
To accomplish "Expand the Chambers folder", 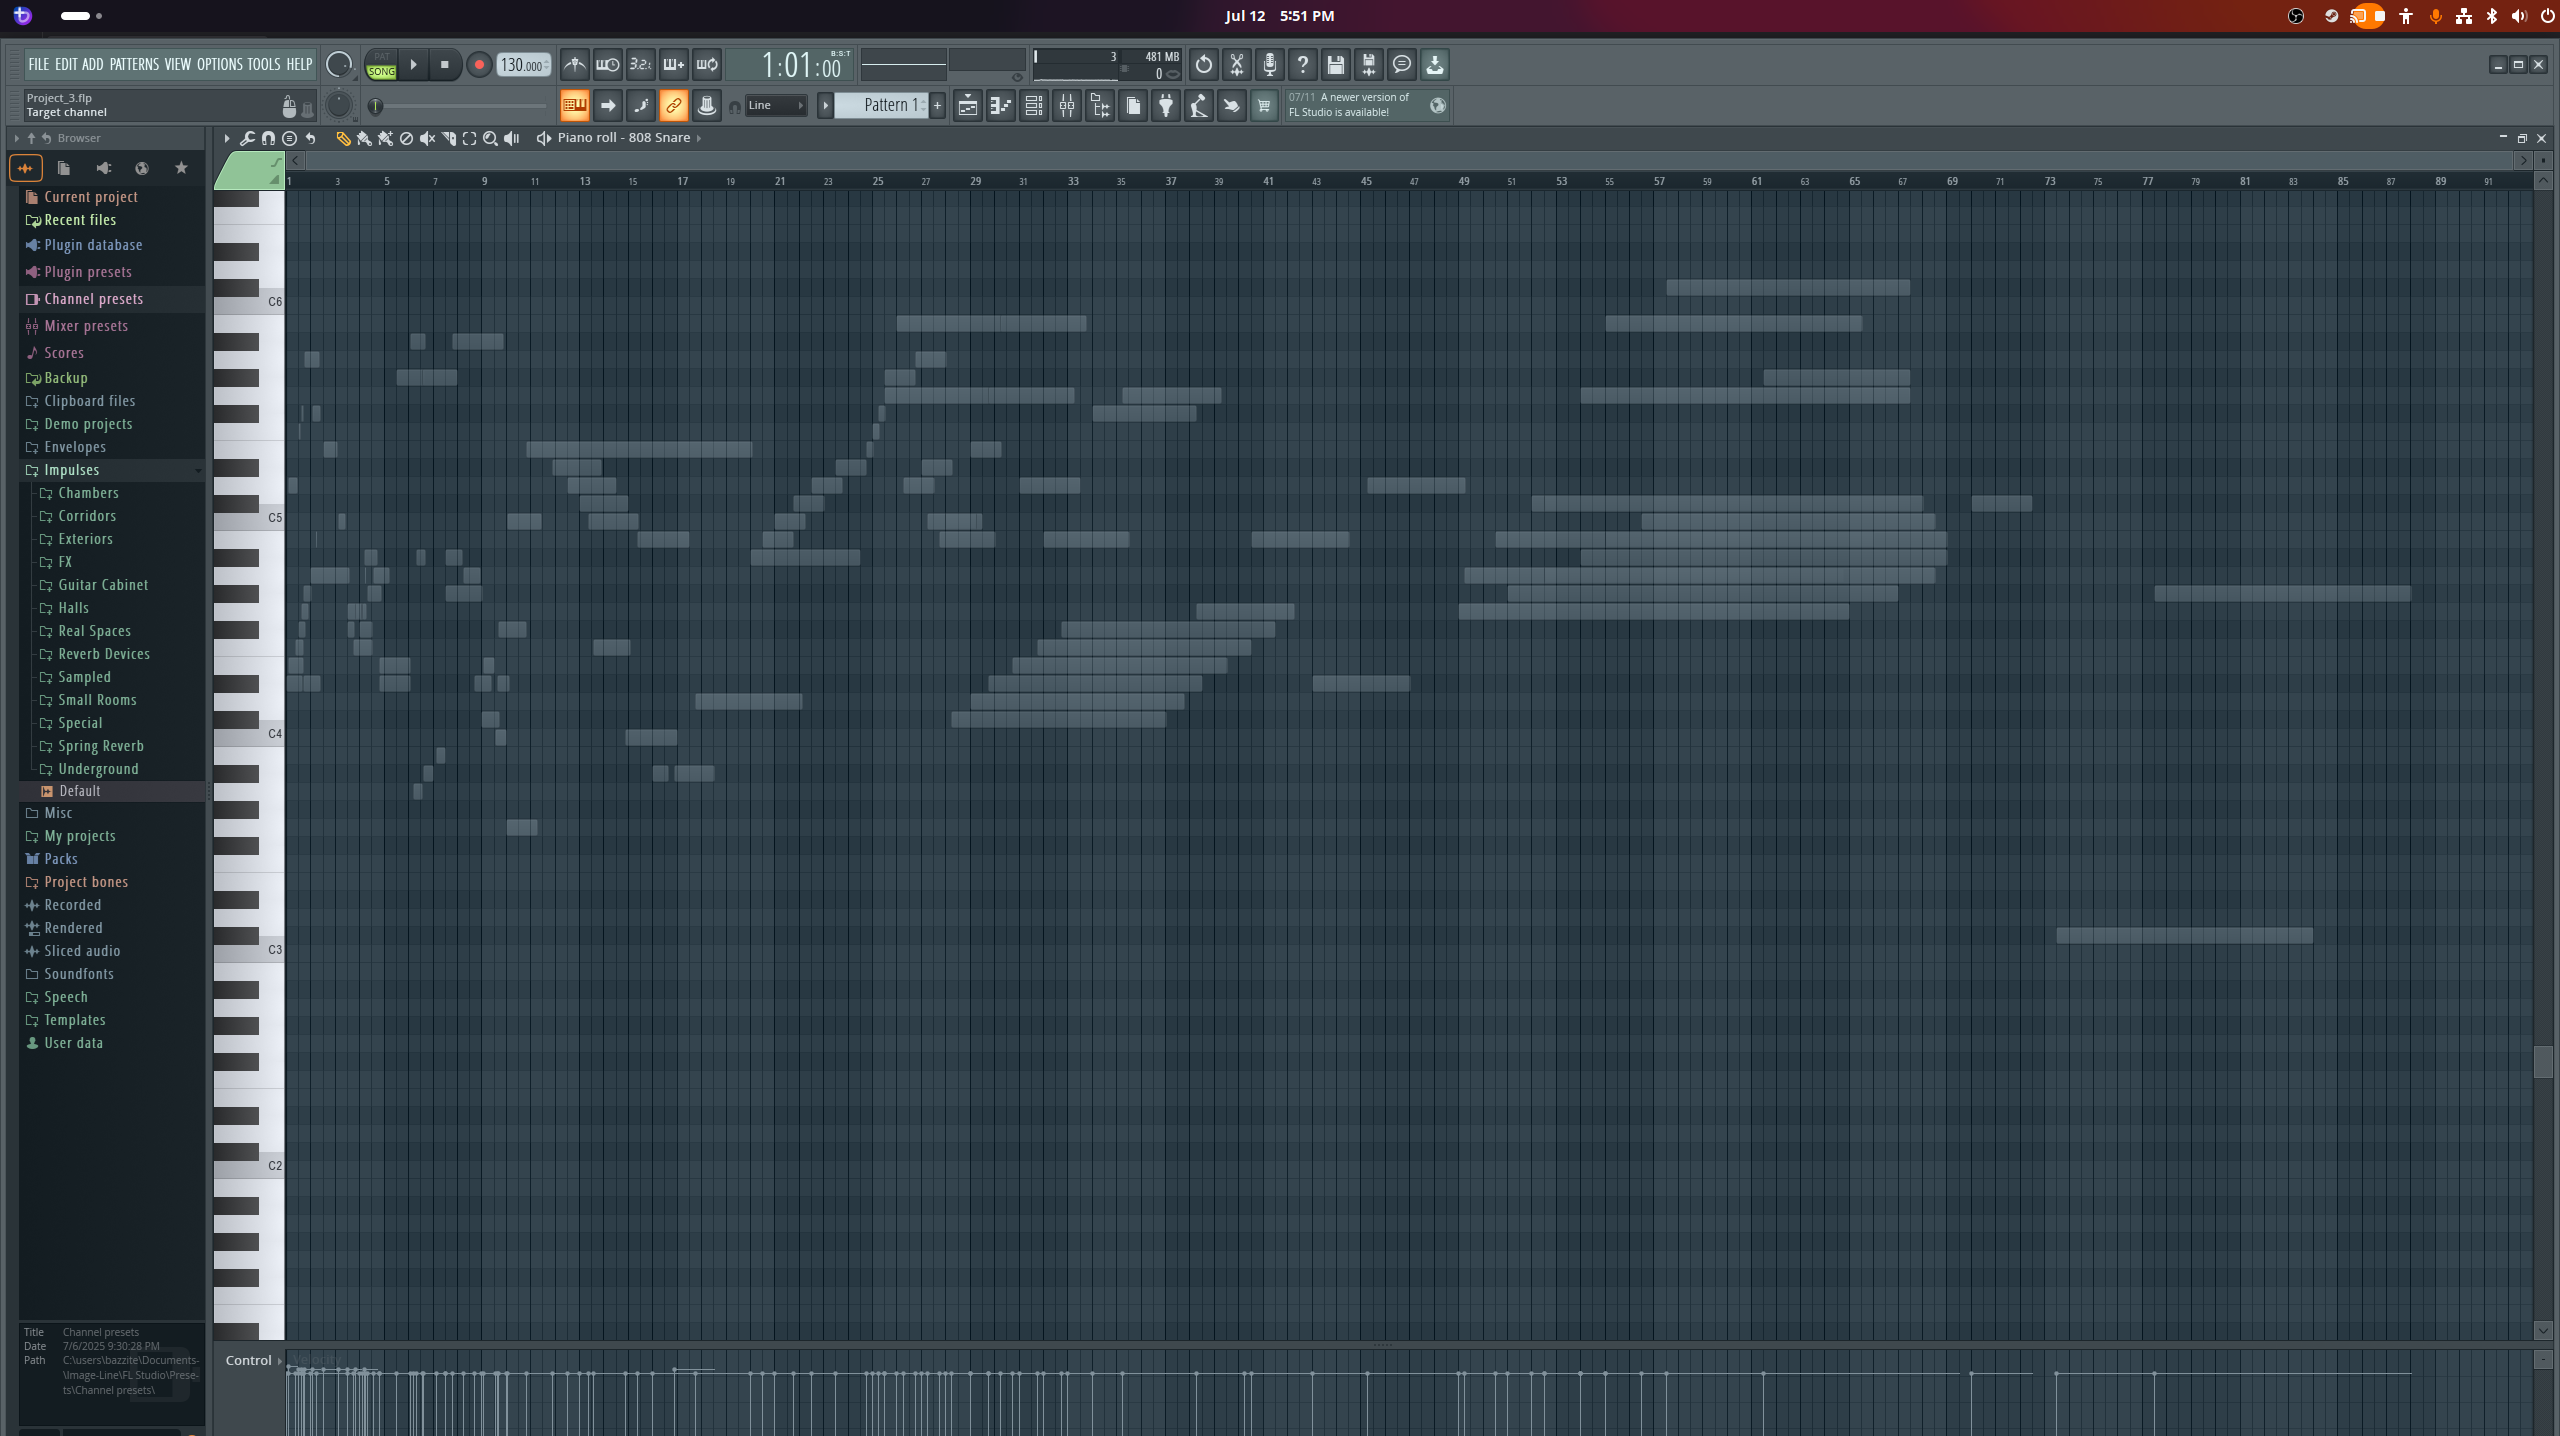I will pos(88,493).
